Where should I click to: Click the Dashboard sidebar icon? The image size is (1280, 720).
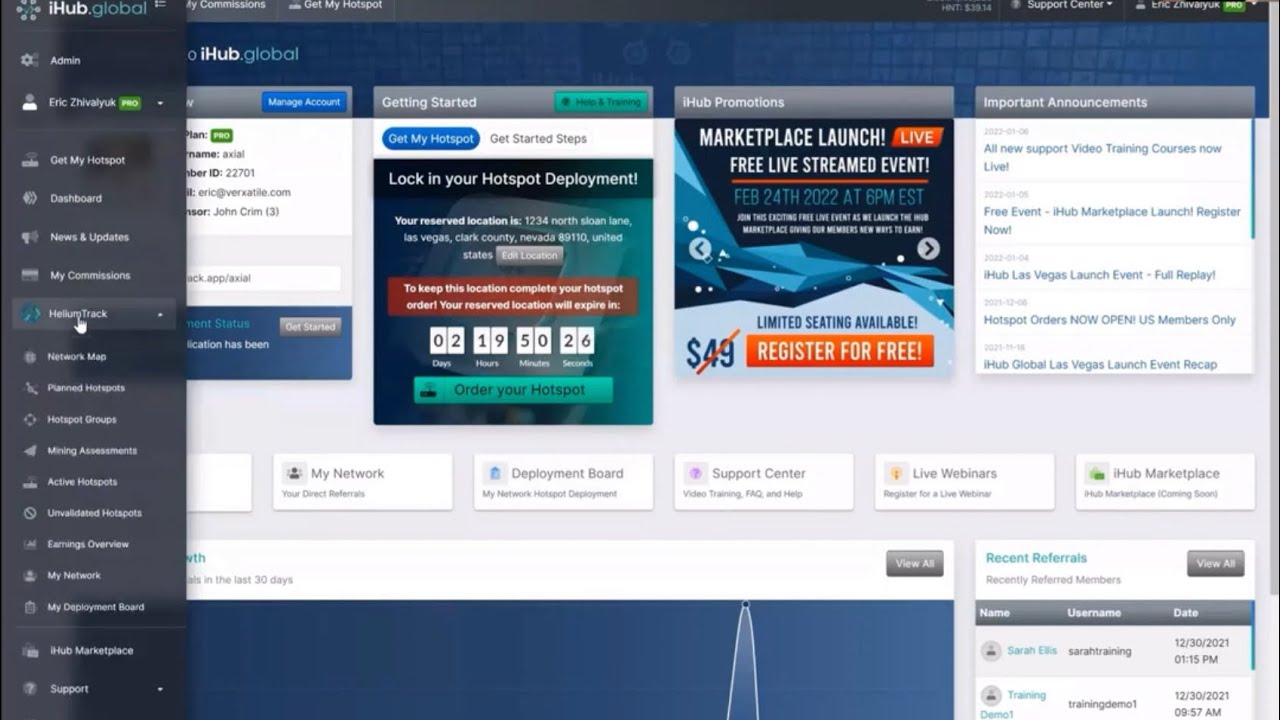pos(30,198)
